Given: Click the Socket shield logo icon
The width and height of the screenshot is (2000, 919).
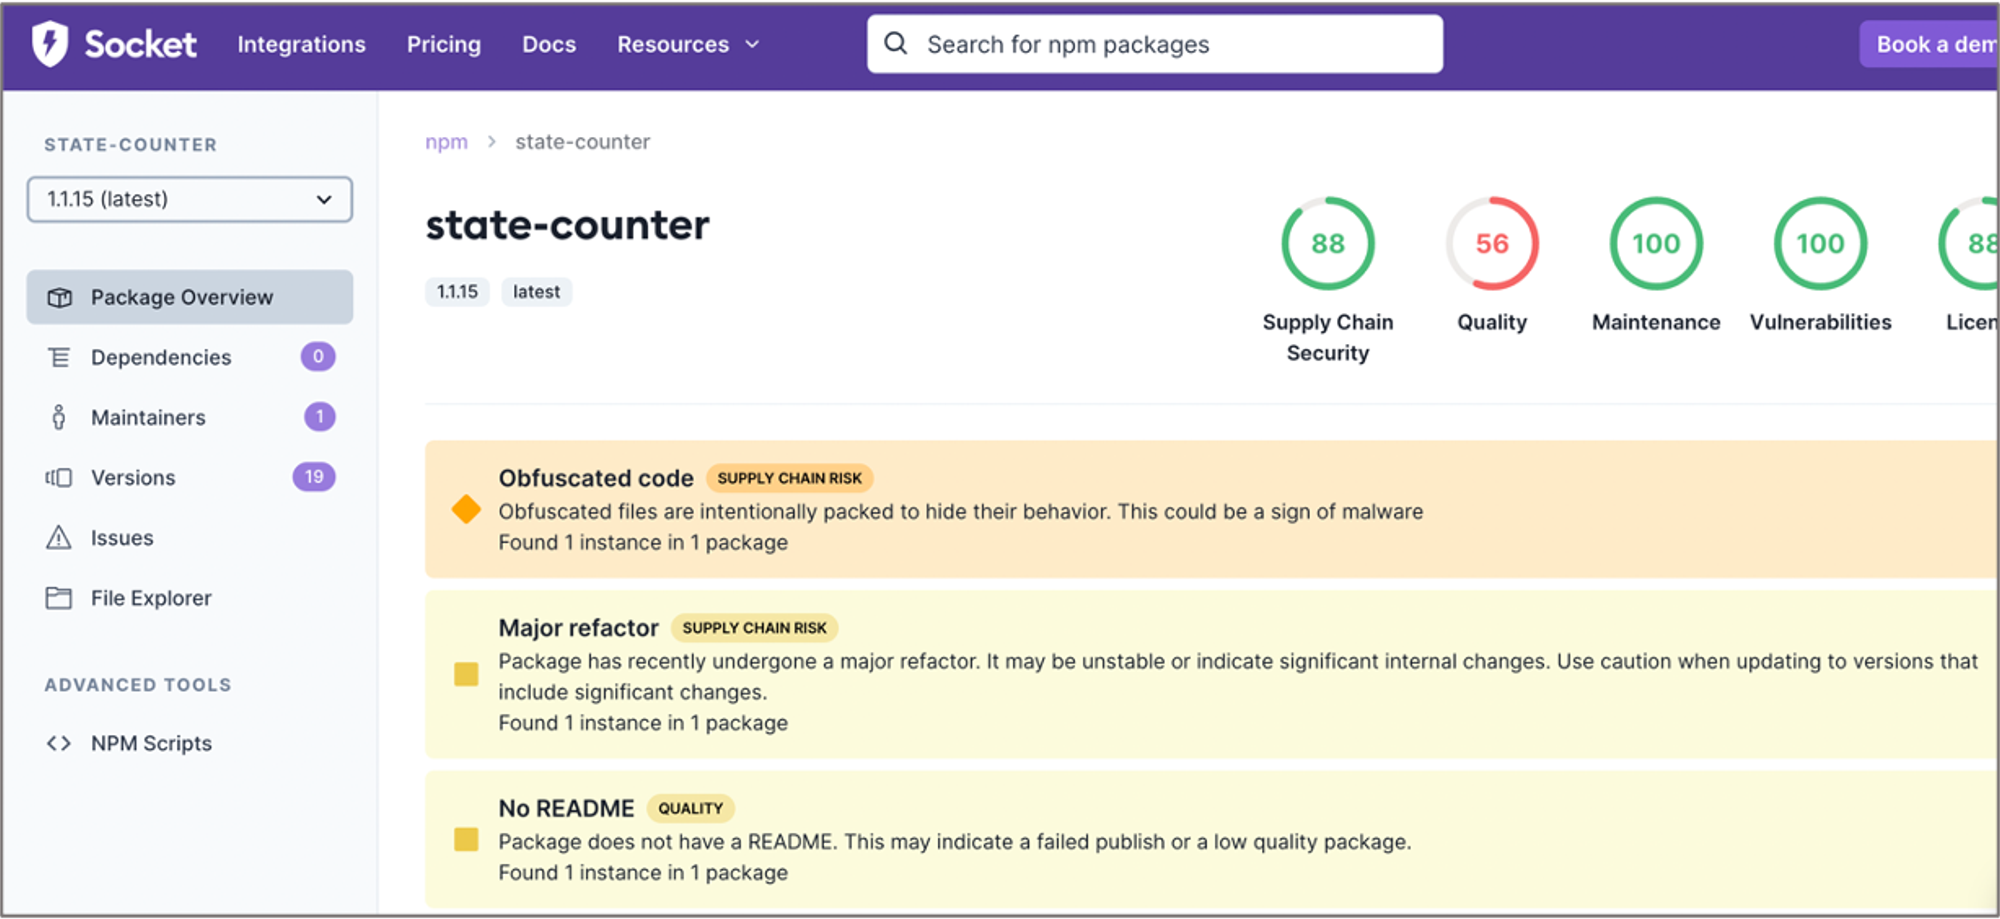Looking at the screenshot, I should [49, 44].
